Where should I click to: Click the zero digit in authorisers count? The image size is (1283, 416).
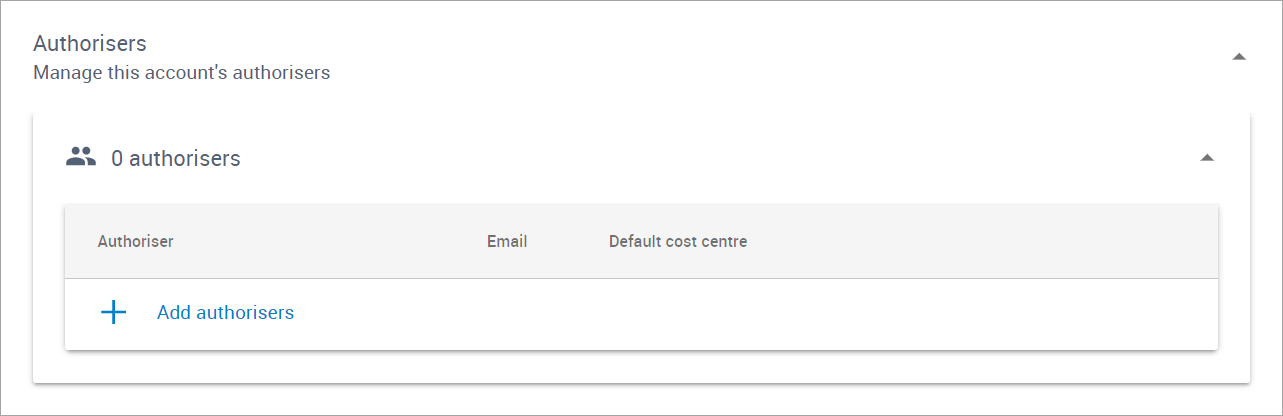[117, 158]
